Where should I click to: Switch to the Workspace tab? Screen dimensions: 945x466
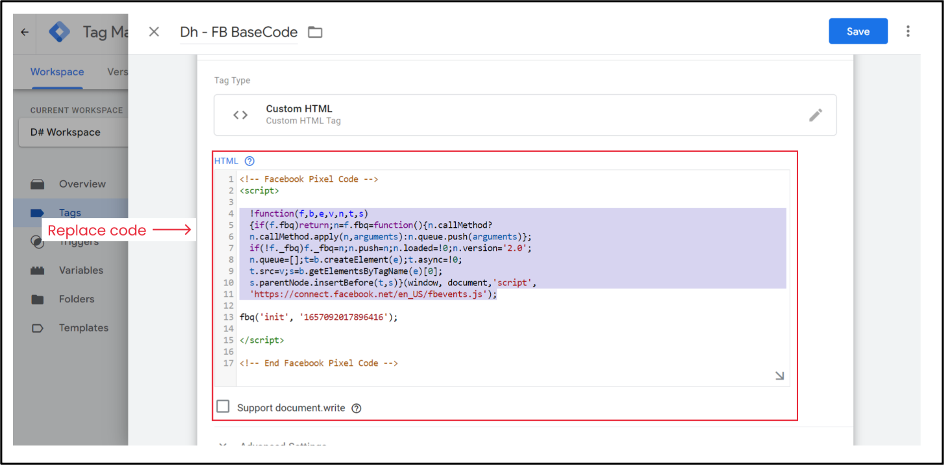(57, 72)
